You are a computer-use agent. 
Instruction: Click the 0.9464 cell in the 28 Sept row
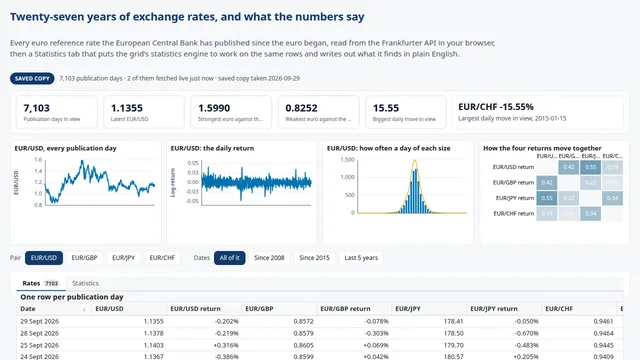tap(579, 333)
